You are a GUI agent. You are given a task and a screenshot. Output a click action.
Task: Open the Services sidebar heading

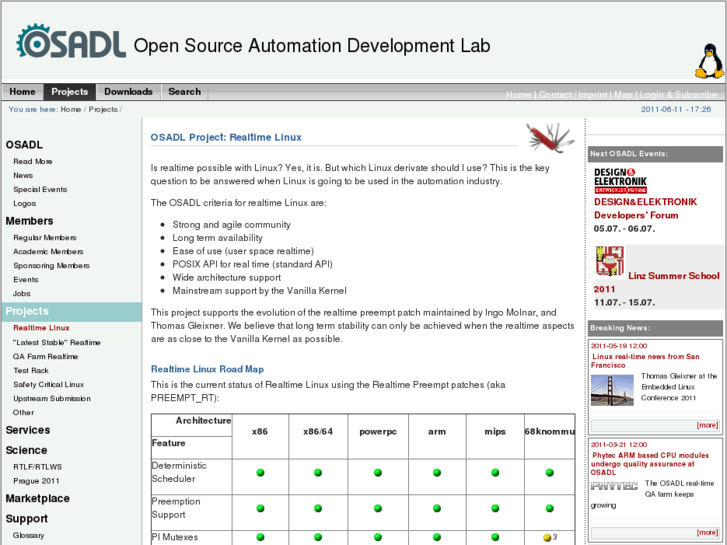28,430
